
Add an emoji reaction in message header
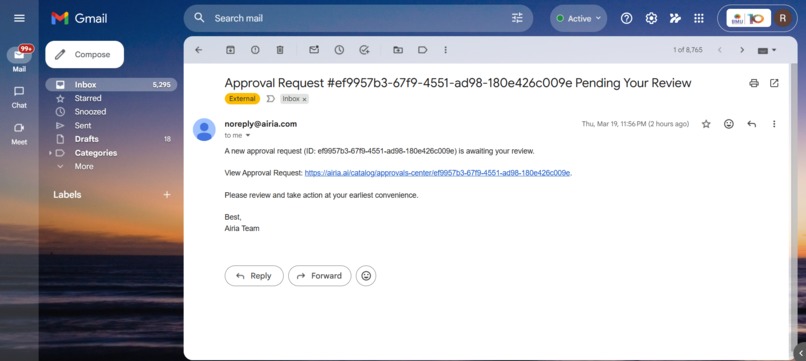pyautogui.click(x=729, y=124)
